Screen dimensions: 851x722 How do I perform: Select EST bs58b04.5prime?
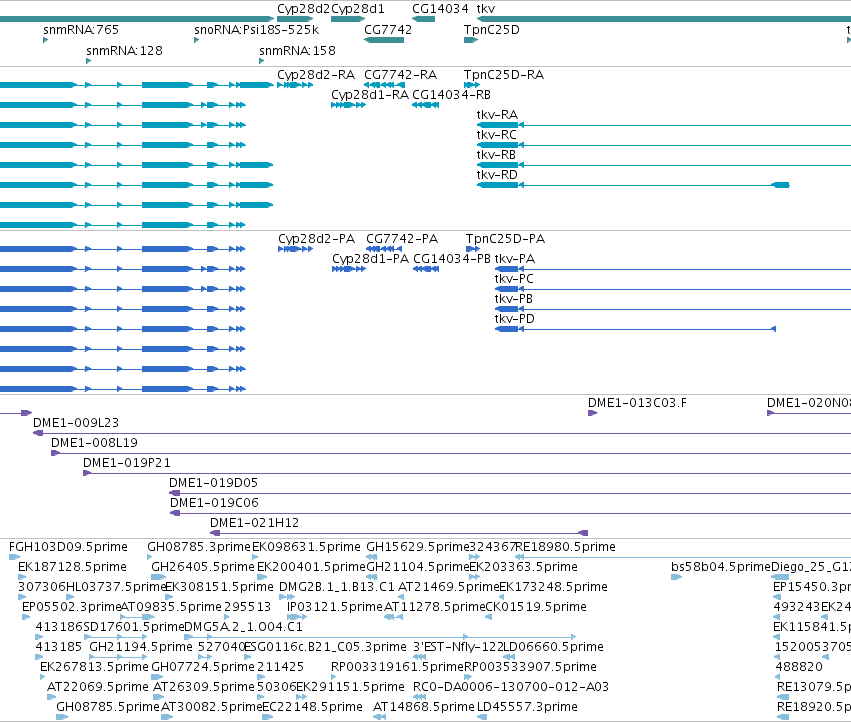[721, 567]
